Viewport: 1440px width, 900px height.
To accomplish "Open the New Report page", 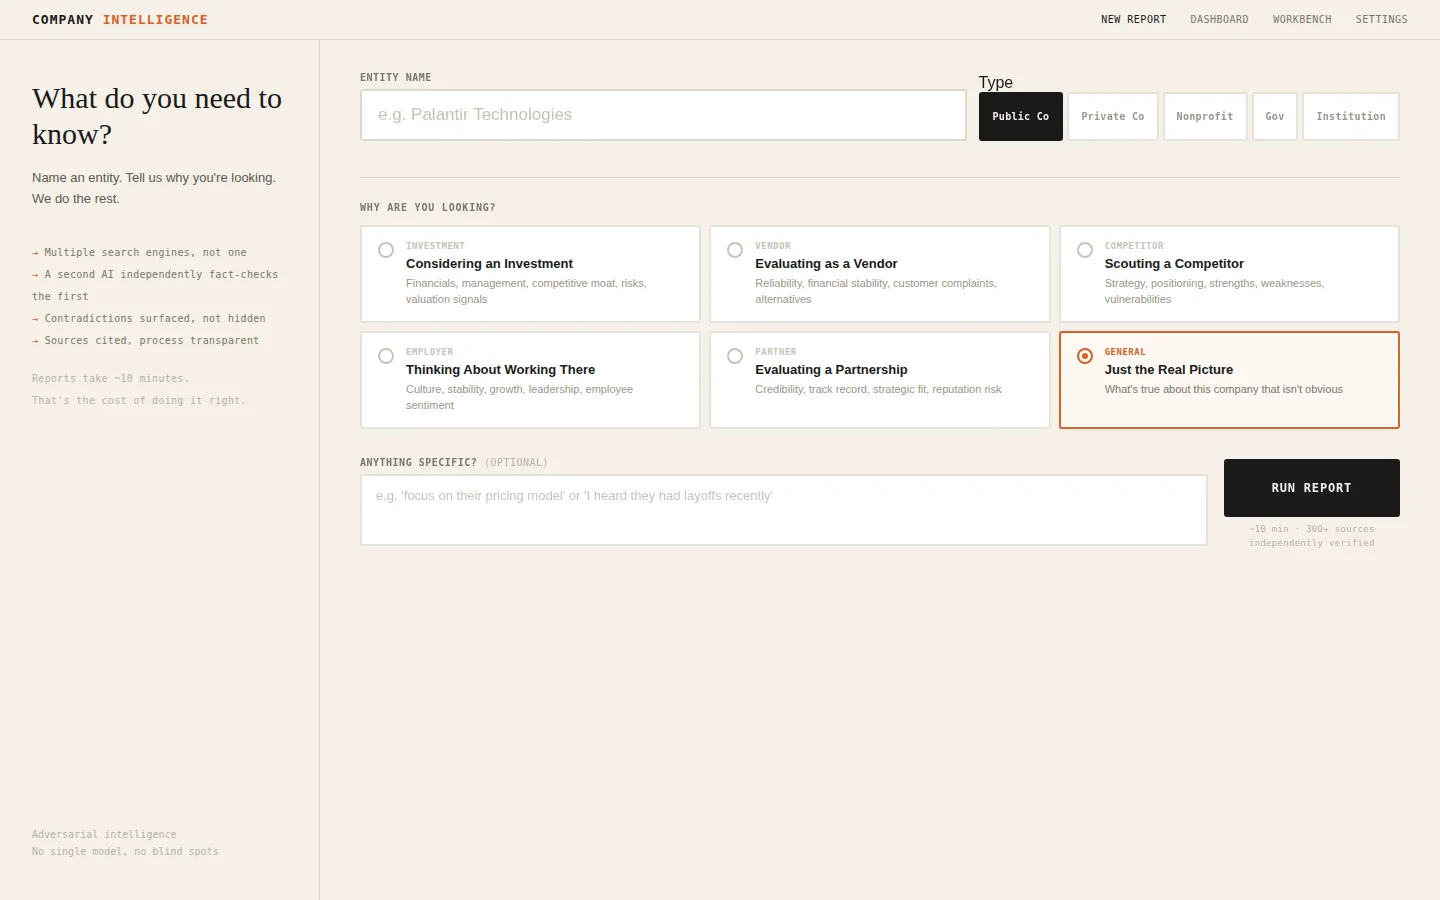I will tap(1133, 20).
